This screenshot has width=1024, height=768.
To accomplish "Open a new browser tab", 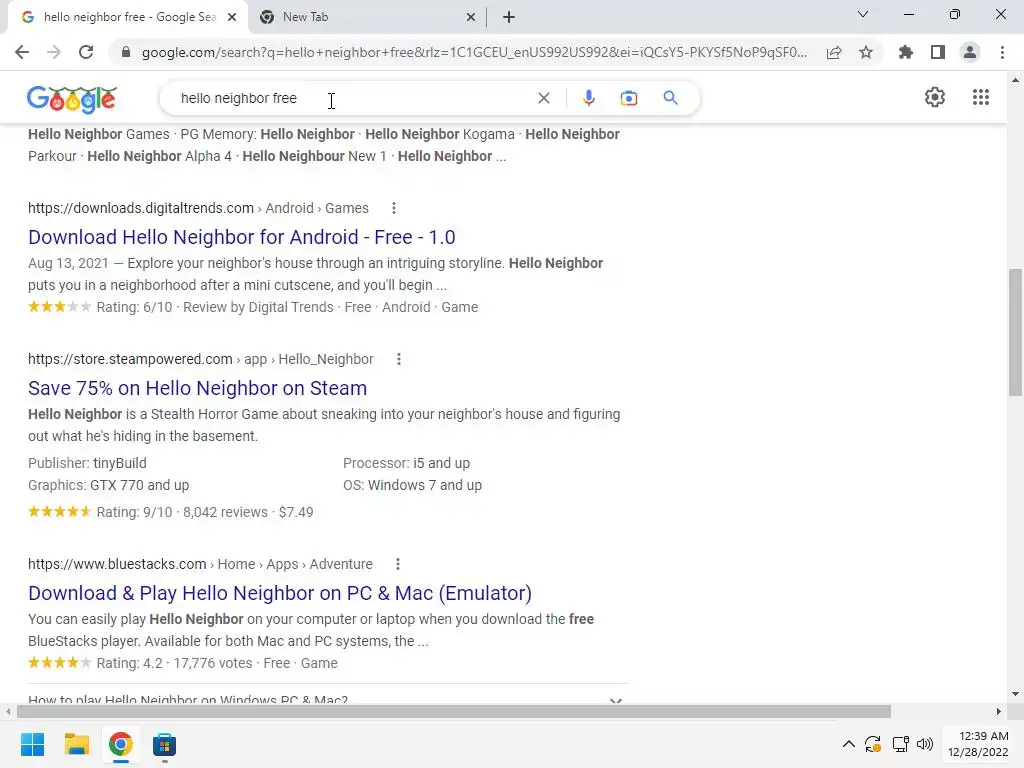I will [x=509, y=17].
